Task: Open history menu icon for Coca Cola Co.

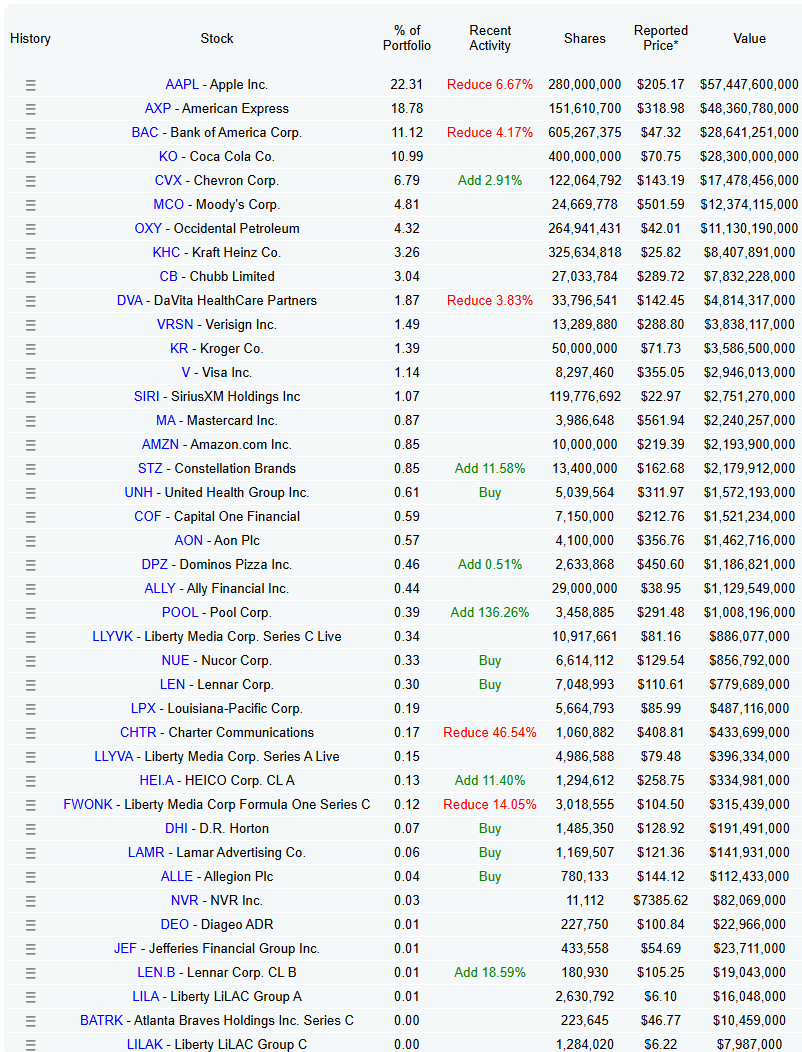Action: [30, 157]
